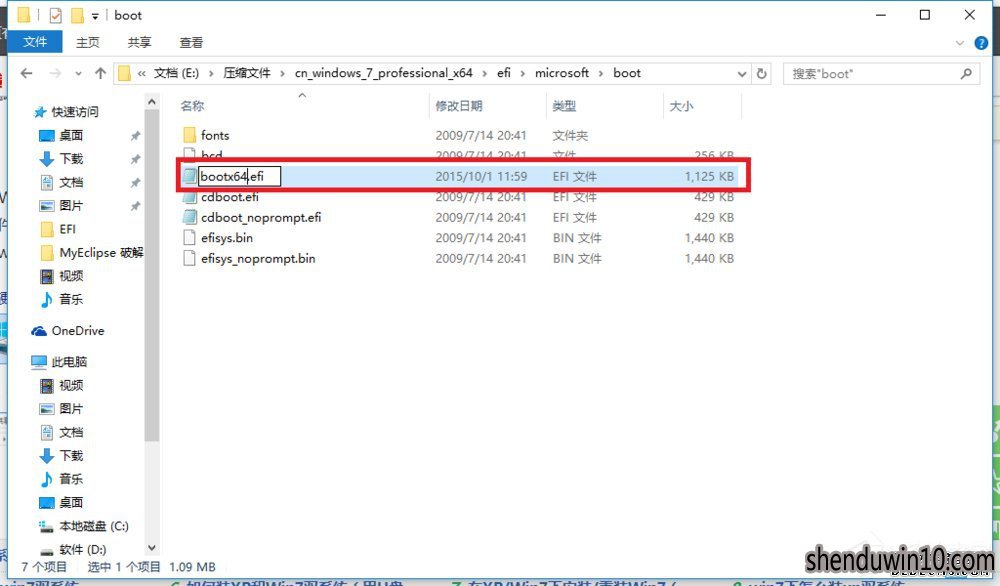This screenshot has height=586, width=1000.
Task: Go forward with the right arrow
Action: [x=55, y=73]
